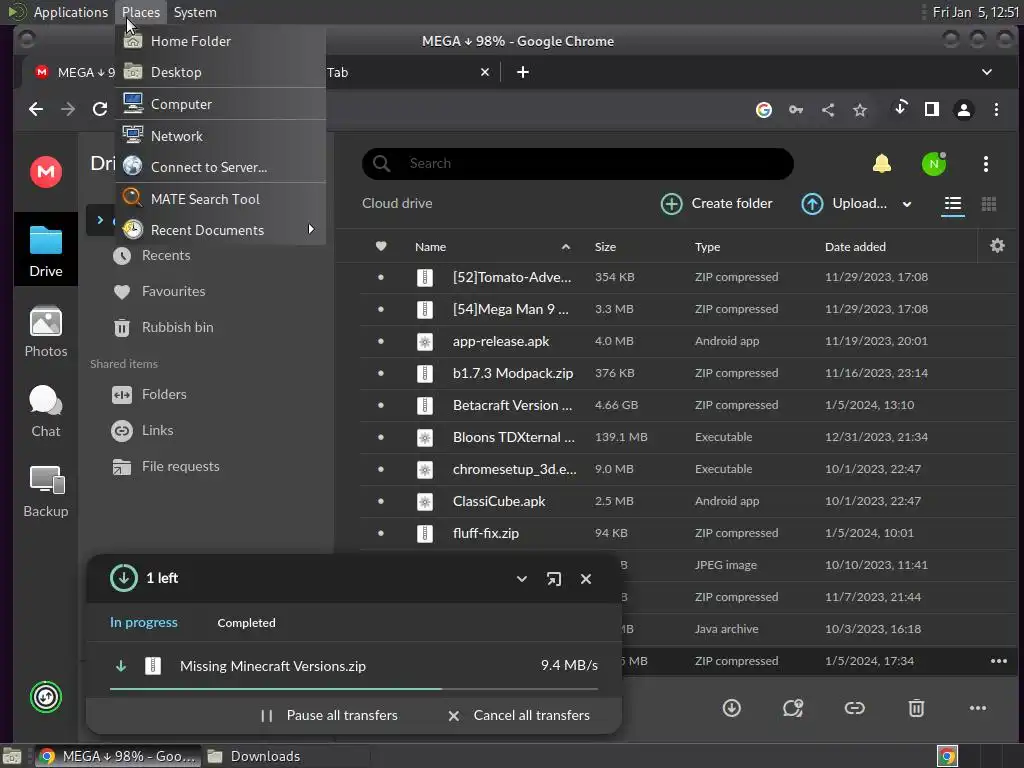This screenshot has height=768, width=1024.
Task: Open the MEGA logo home icon
Action: (46, 172)
